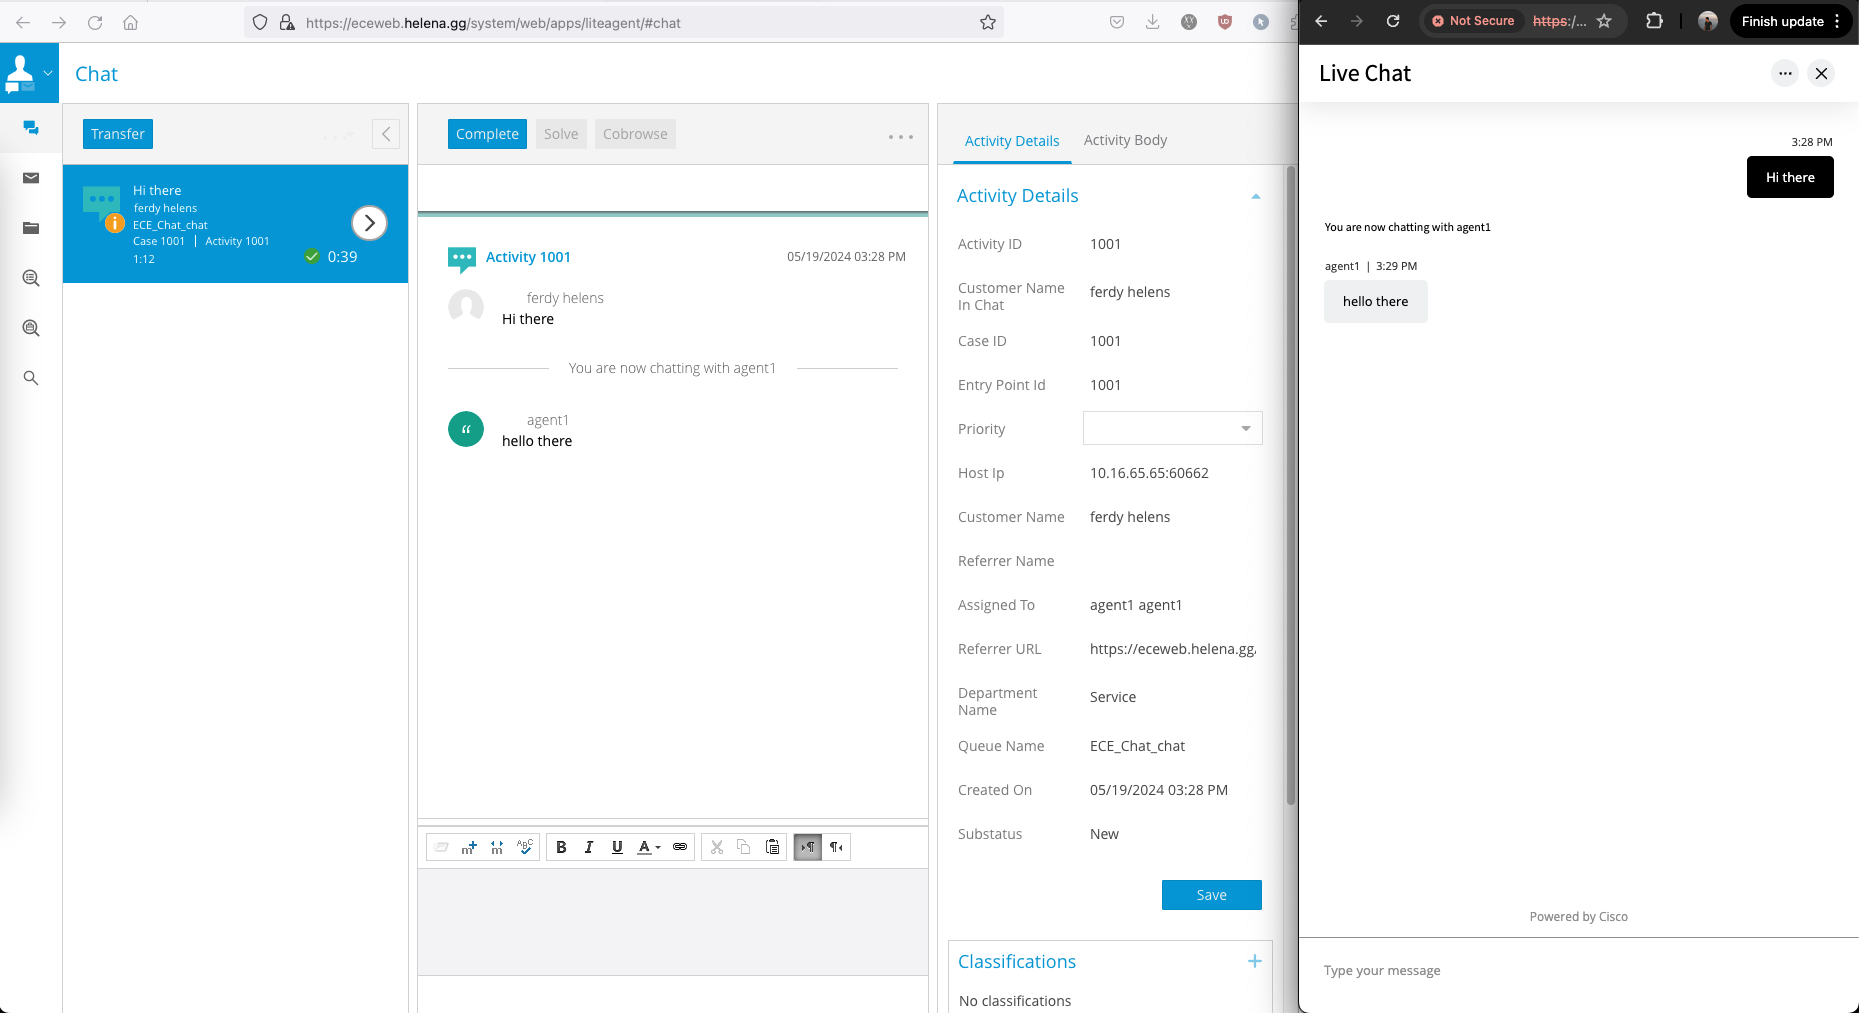
Task: Enable right-to-left text direction
Action: [x=836, y=847]
